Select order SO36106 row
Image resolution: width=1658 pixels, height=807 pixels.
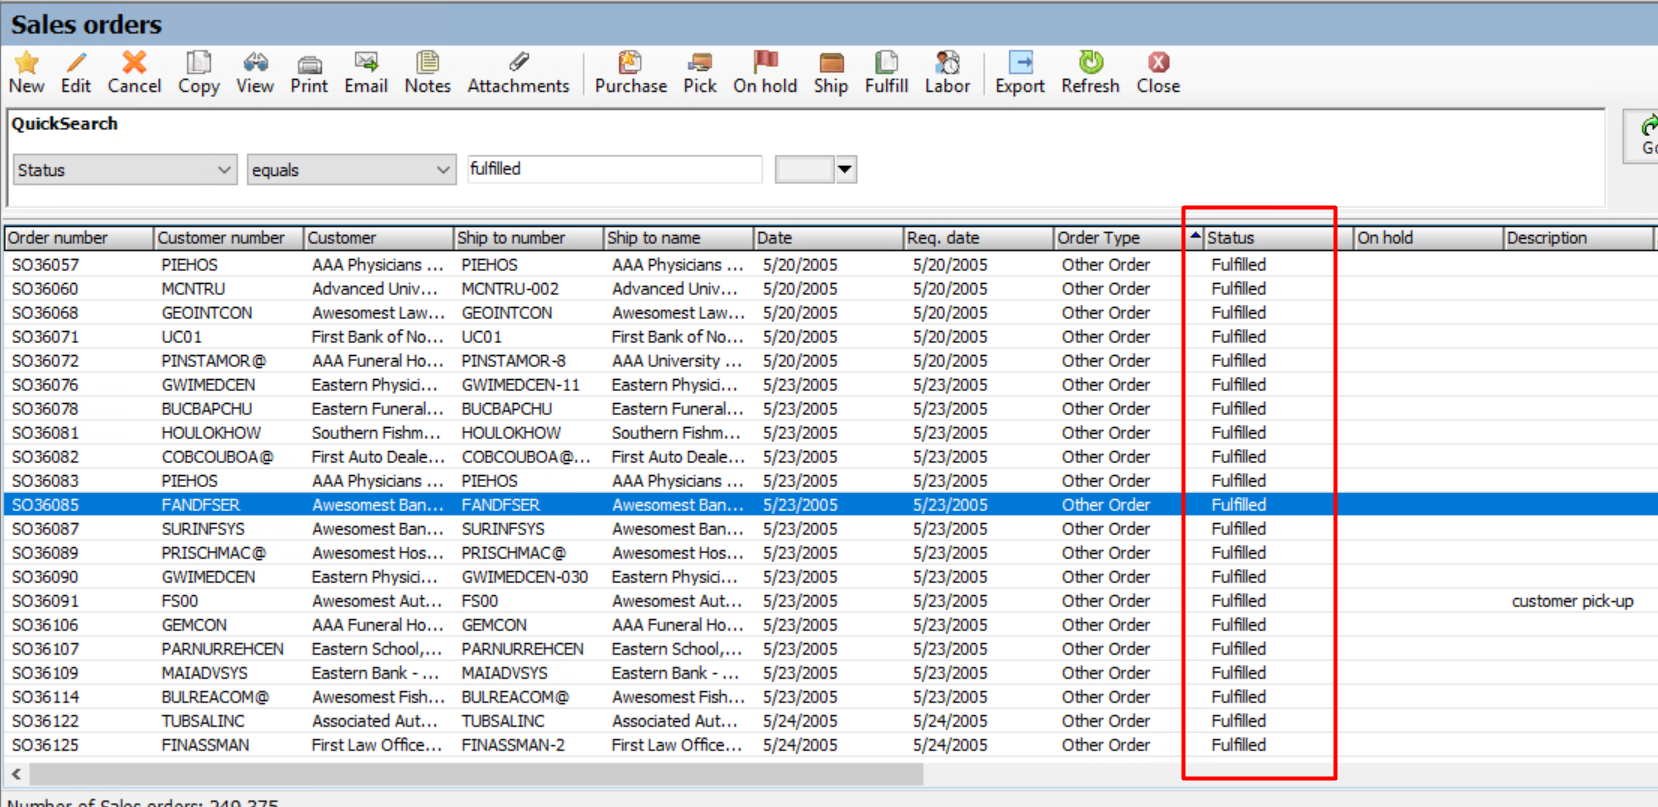tap(829, 625)
